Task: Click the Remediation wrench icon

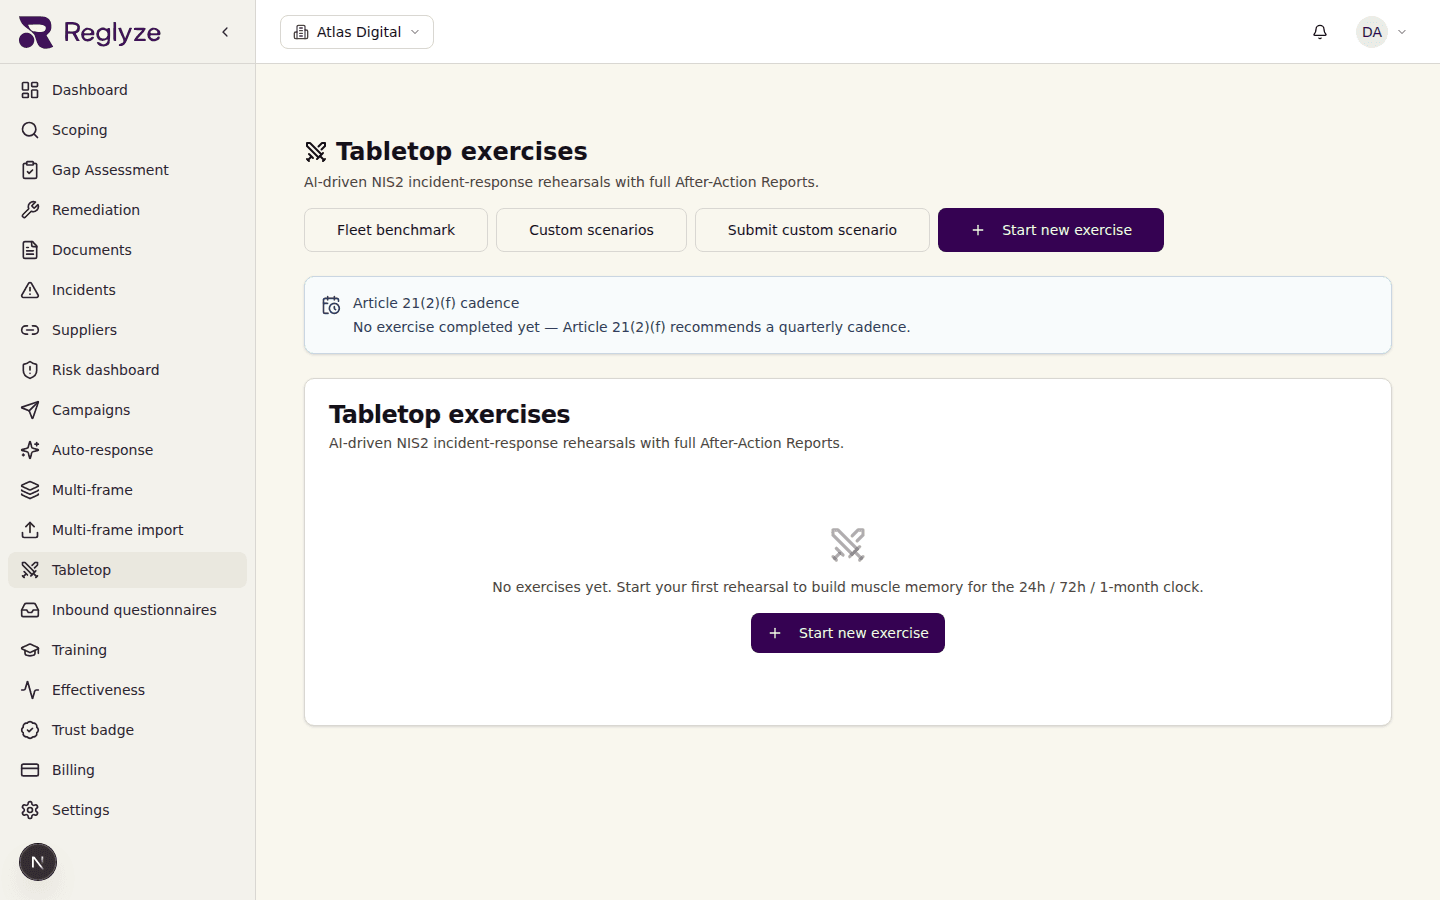Action: pyautogui.click(x=30, y=210)
